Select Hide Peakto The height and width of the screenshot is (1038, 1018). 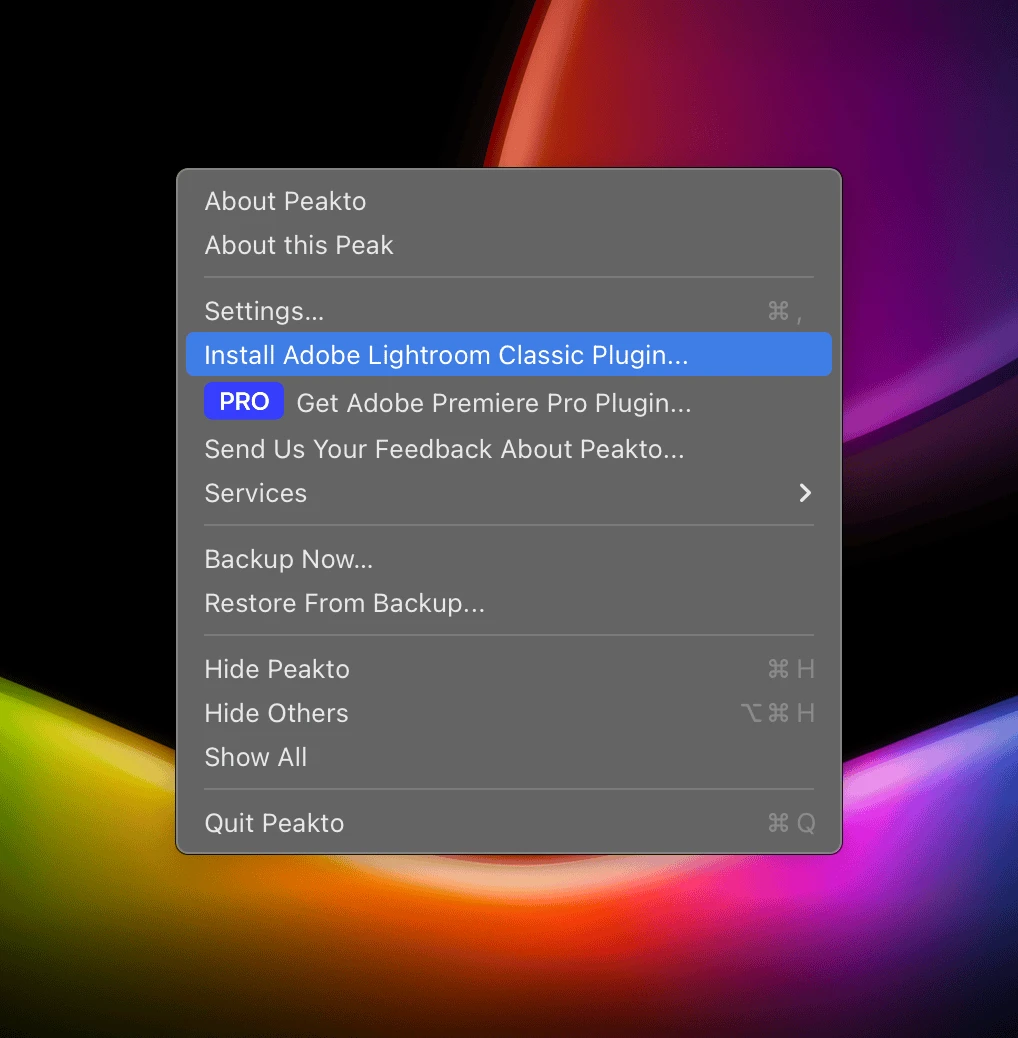pyautogui.click(x=508, y=669)
